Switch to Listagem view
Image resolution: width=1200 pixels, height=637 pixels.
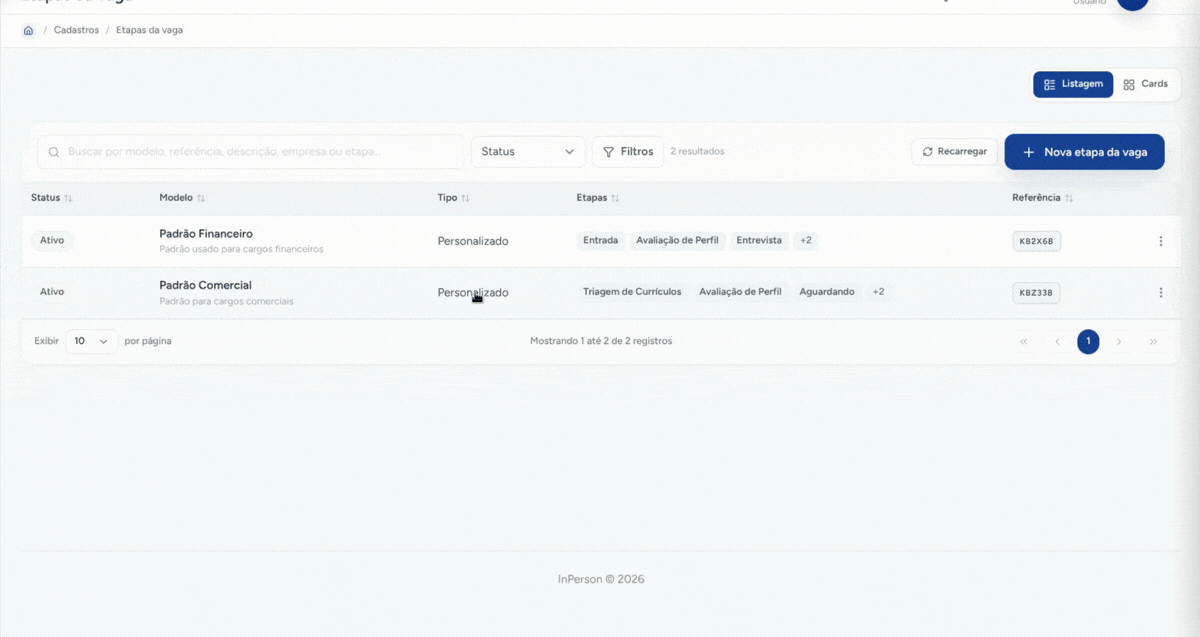(1073, 84)
